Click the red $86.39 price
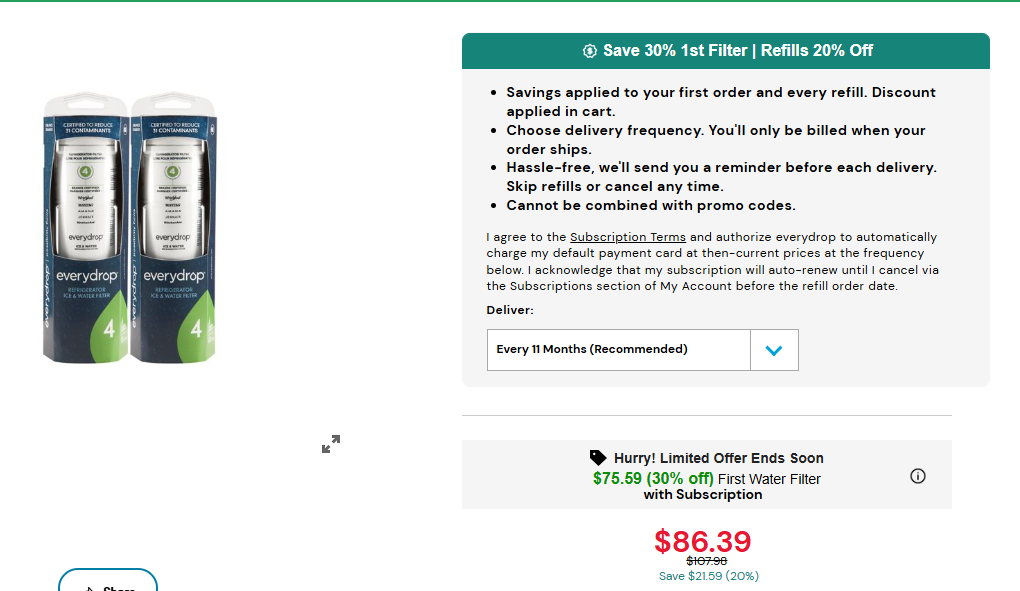 [x=702, y=541]
